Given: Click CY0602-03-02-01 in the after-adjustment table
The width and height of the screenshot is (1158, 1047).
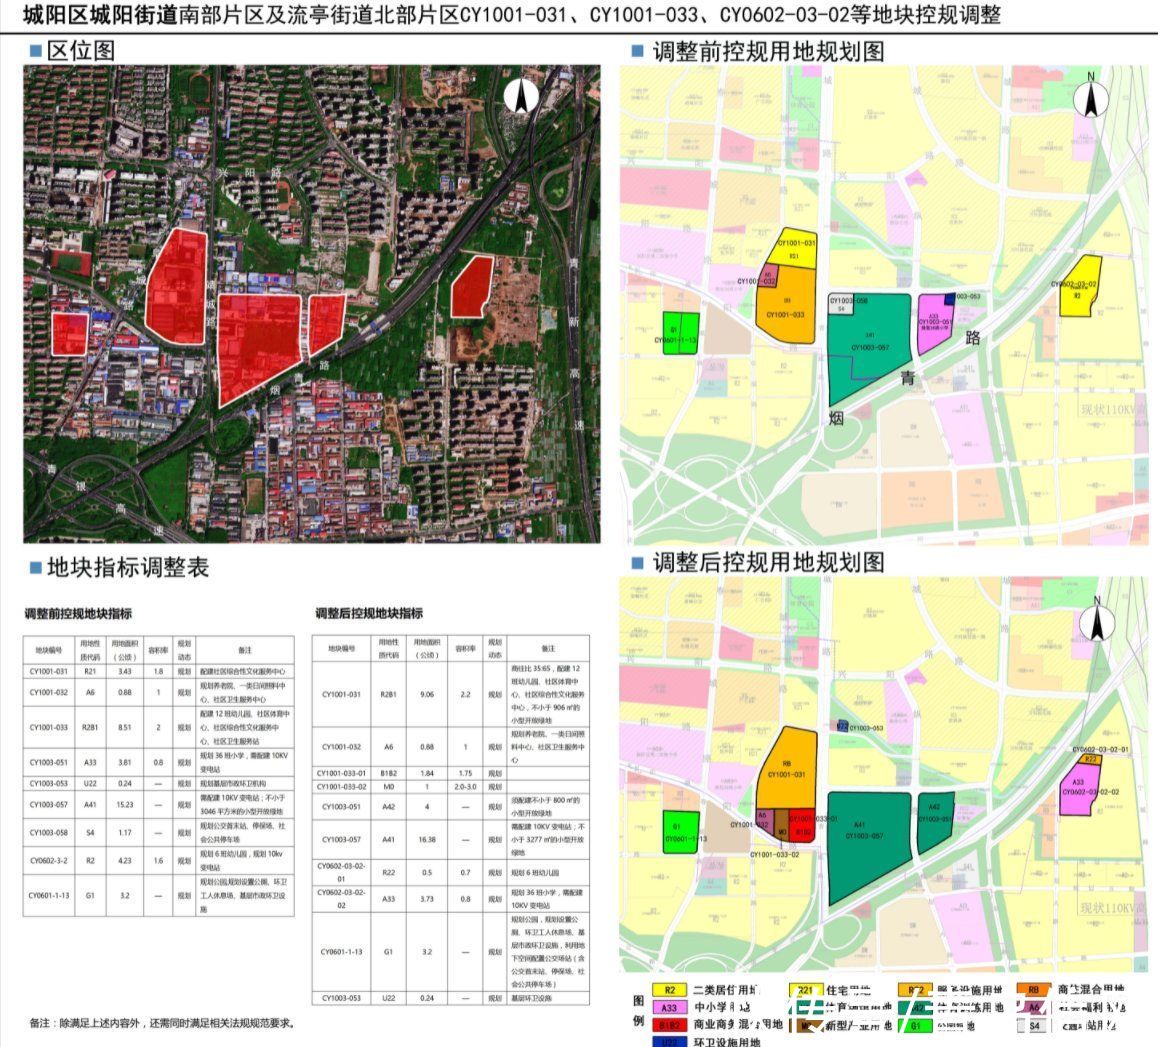Looking at the screenshot, I should 341,872.
